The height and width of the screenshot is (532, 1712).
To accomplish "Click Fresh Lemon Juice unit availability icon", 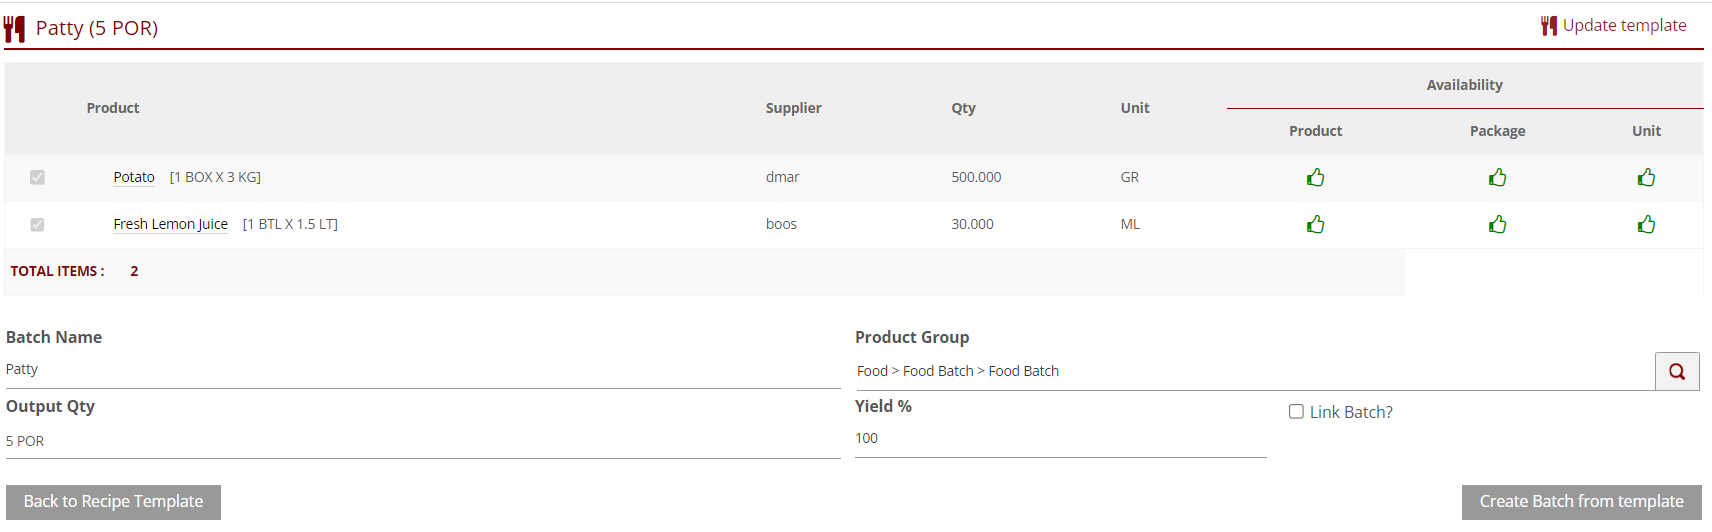I will [x=1646, y=225].
